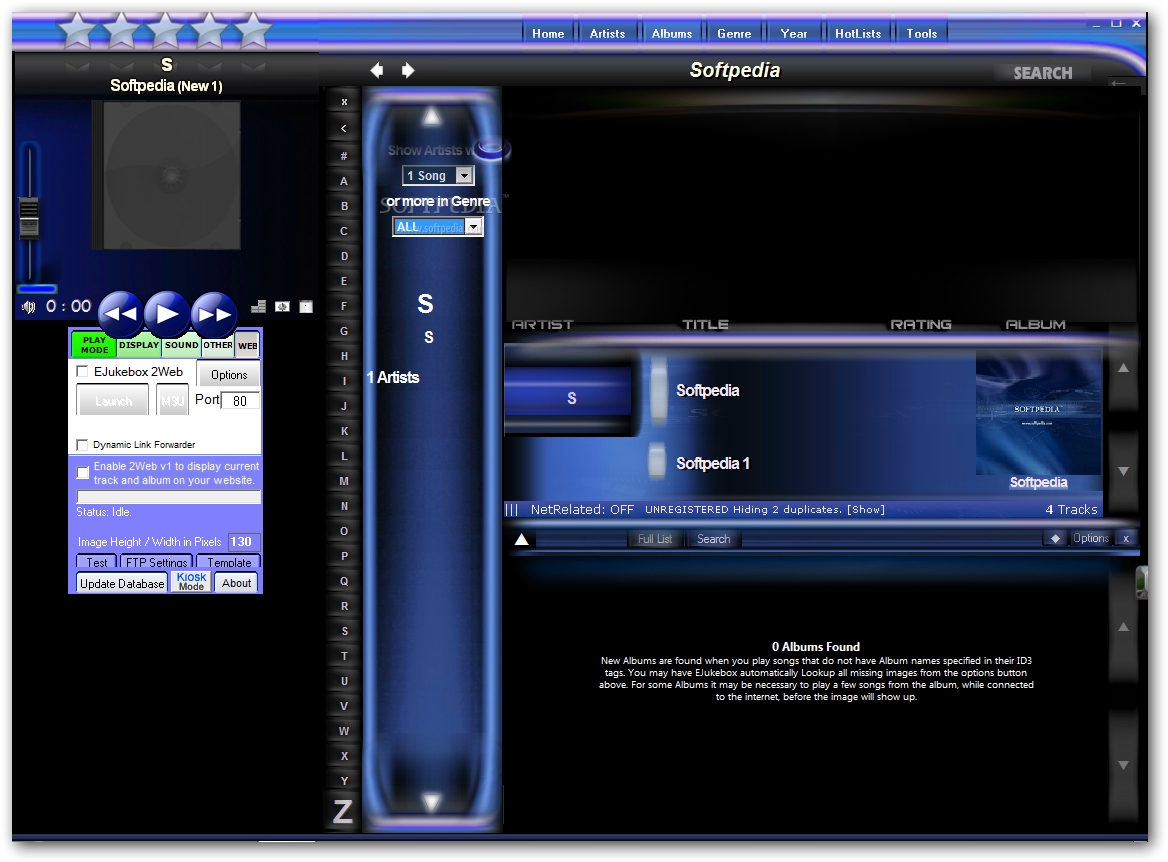Click the < entry in letter index

[x=344, y=128]
